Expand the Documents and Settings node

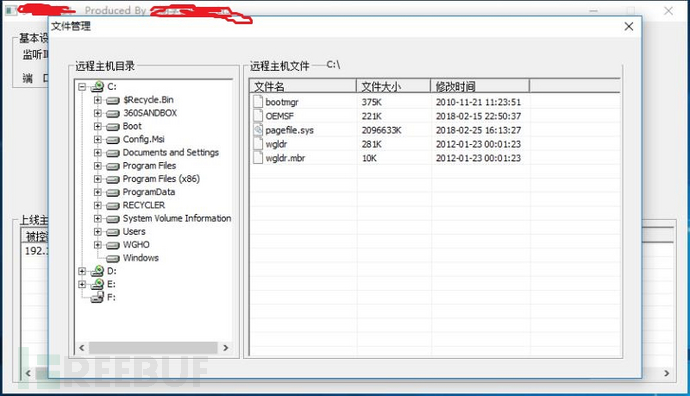98,153
